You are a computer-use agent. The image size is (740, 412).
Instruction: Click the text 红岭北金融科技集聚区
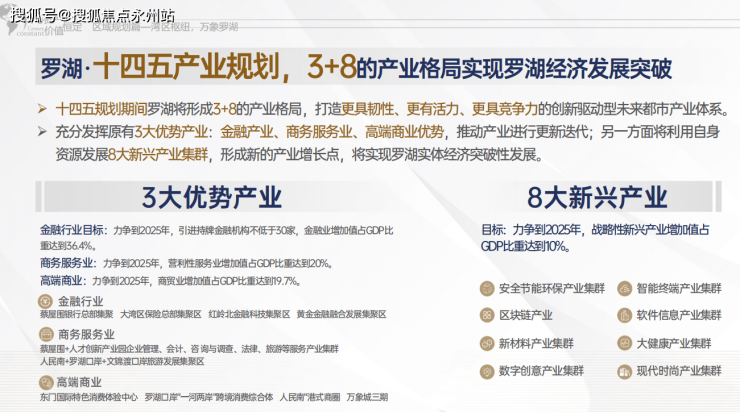coord(249,314)
